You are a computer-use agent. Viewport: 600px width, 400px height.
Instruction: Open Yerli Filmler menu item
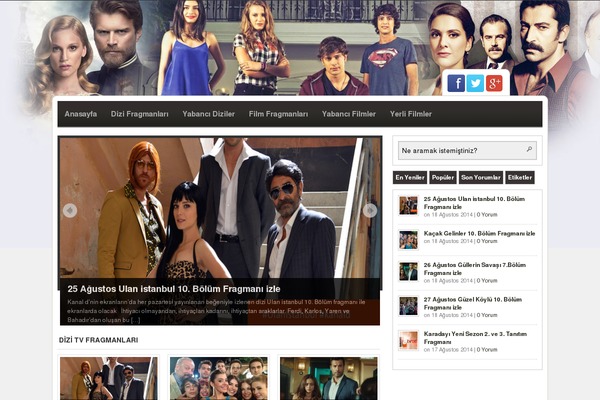[411, 114]
